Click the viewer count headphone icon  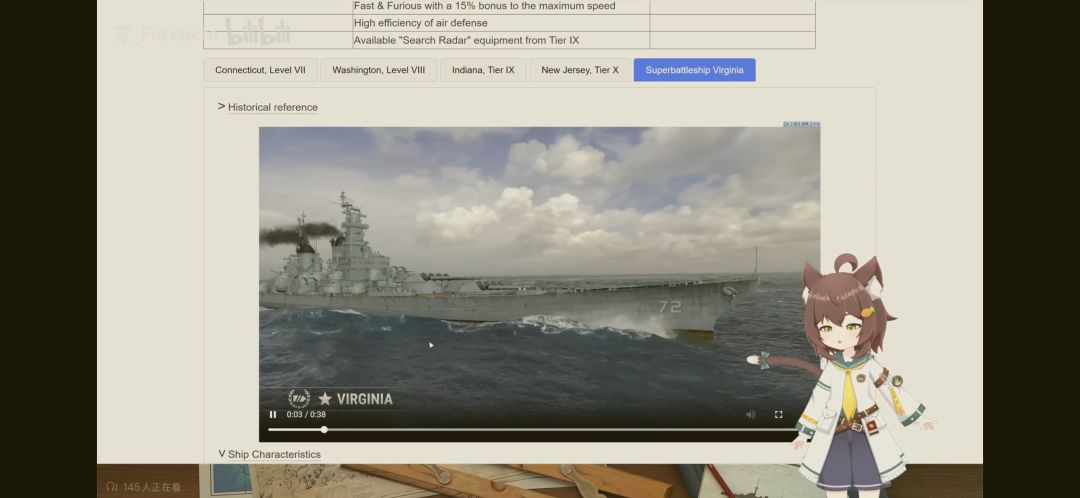[112, 487]
